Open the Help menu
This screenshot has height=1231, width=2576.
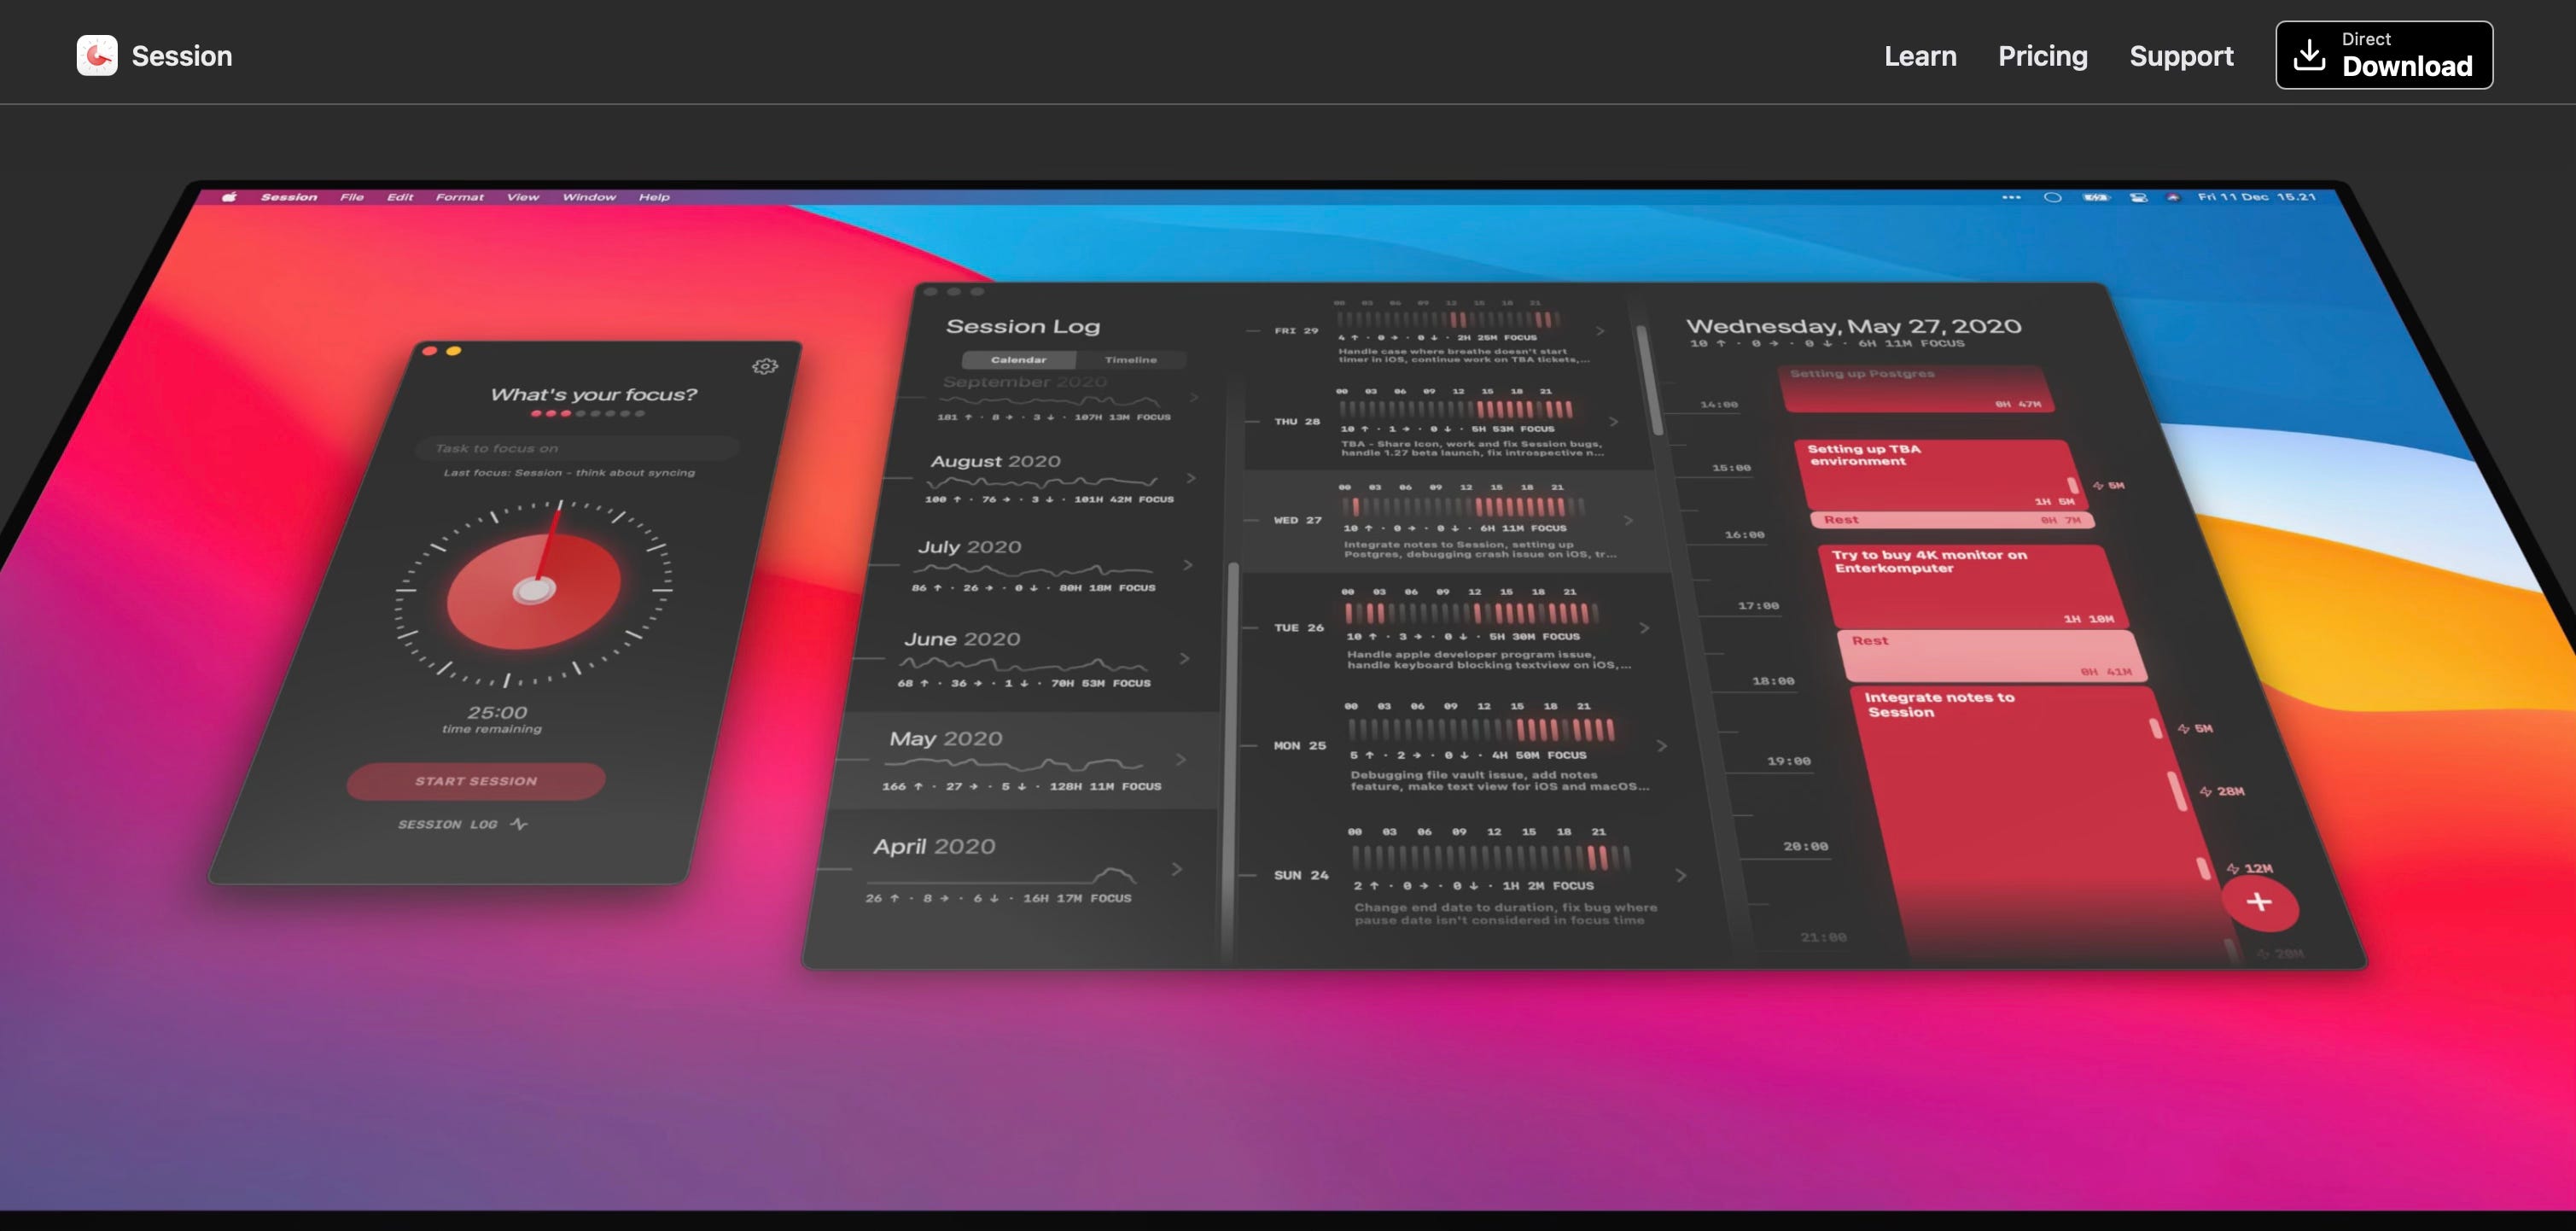pyautogui.click(x=654, y=197)
